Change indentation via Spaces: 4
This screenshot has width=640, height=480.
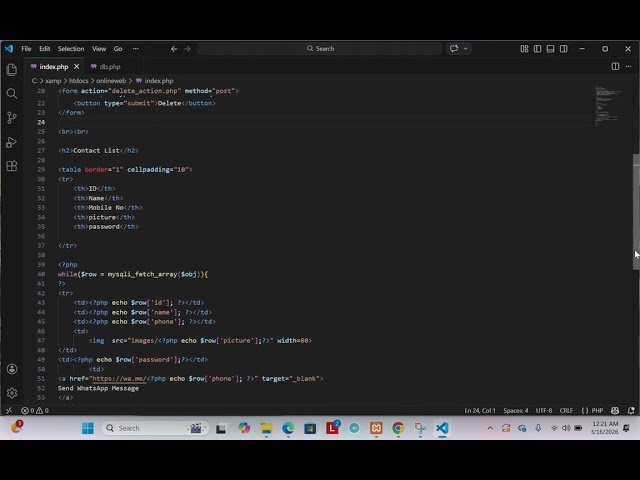[x=516, y=411]
